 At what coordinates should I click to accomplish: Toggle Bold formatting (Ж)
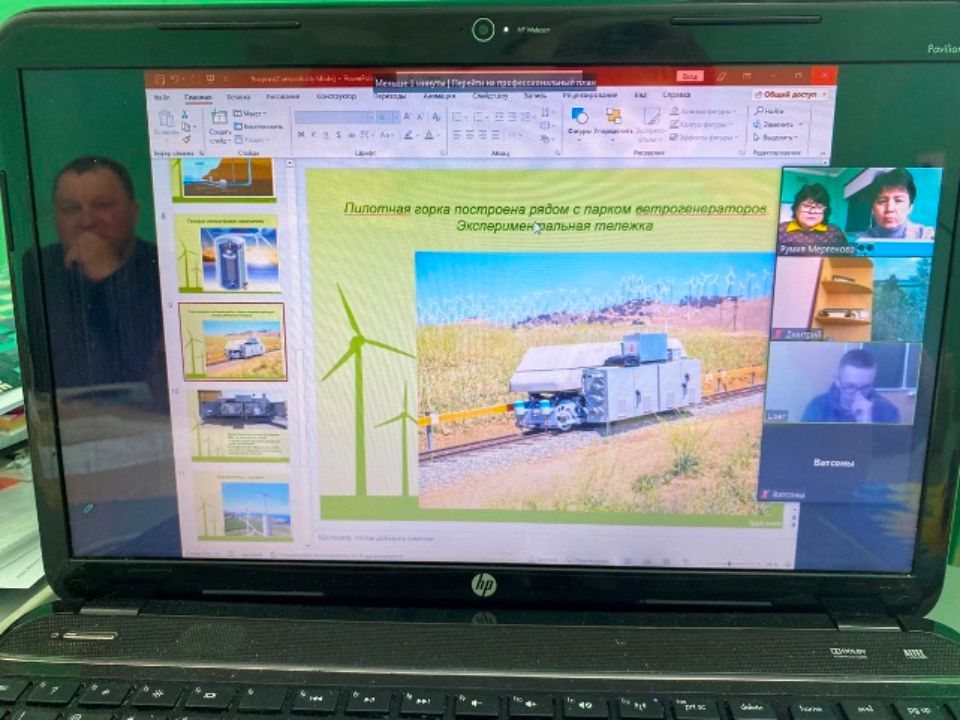coord(300,135)
